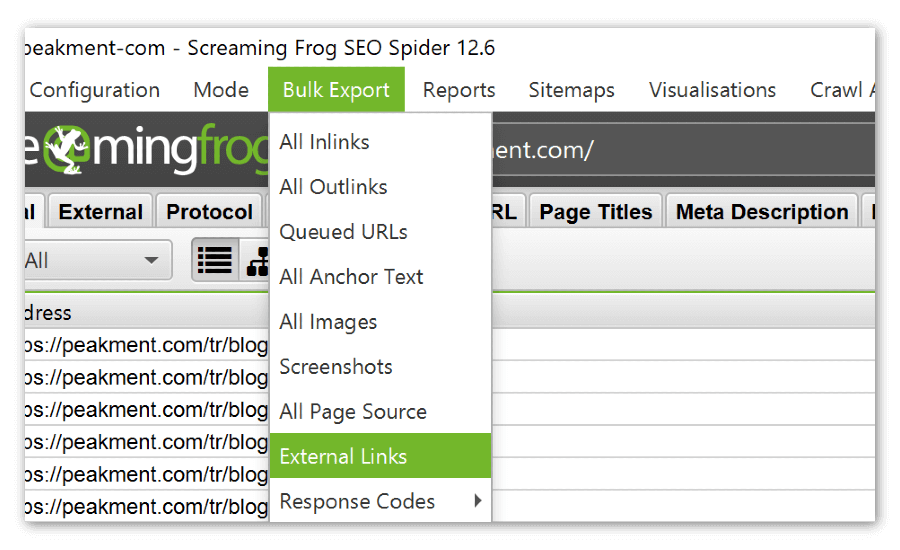Select All Anchor Text menu entry
The width and height of the screenshot is (900, 550).
point(351,277)
